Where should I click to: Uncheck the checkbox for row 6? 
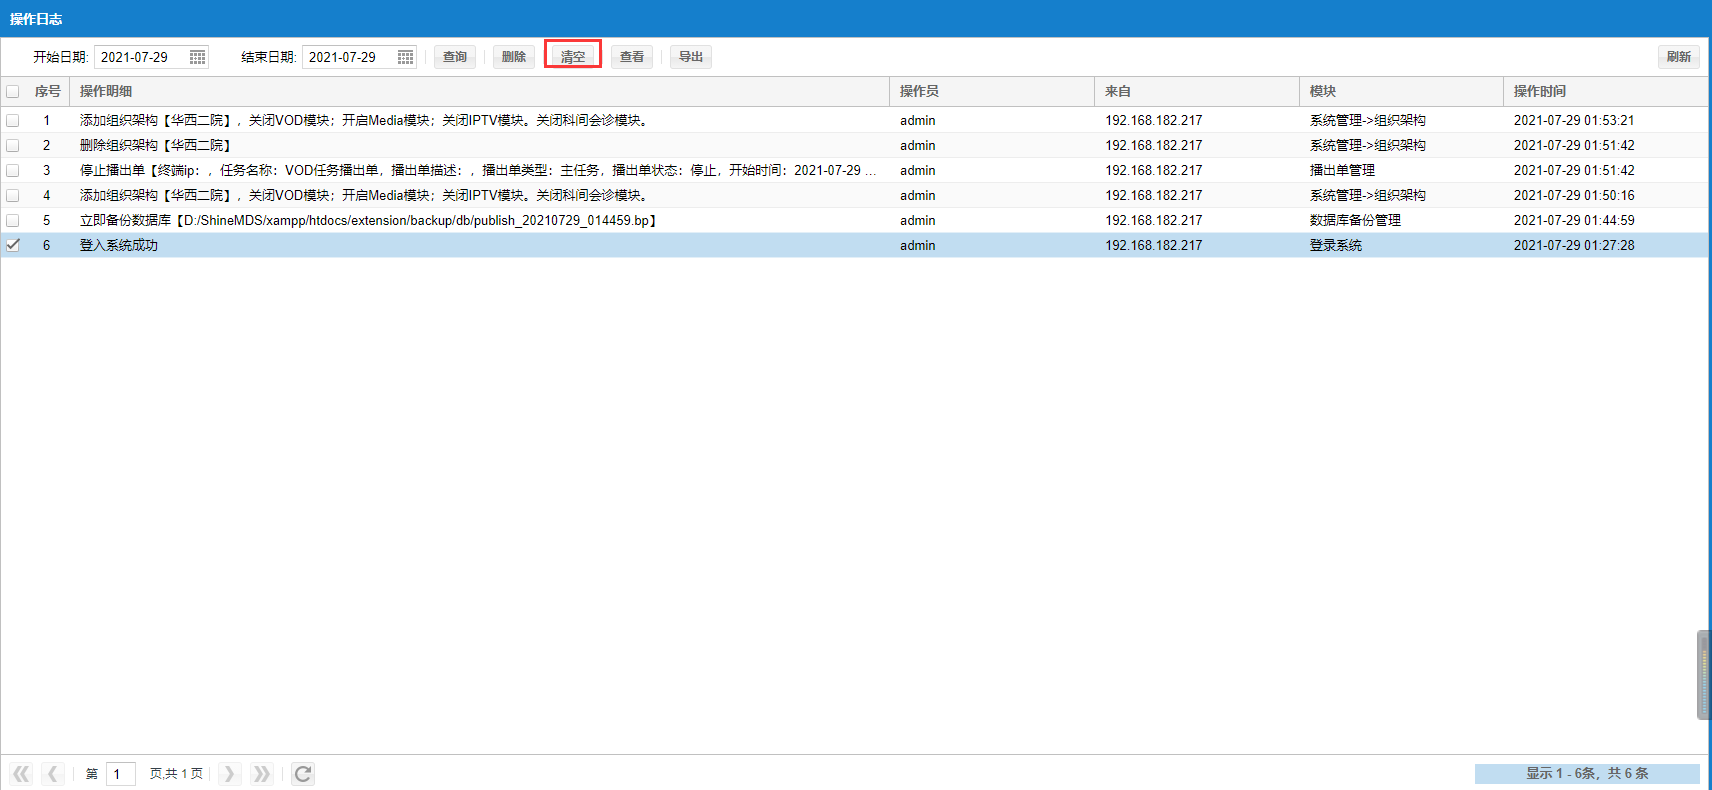13,245
